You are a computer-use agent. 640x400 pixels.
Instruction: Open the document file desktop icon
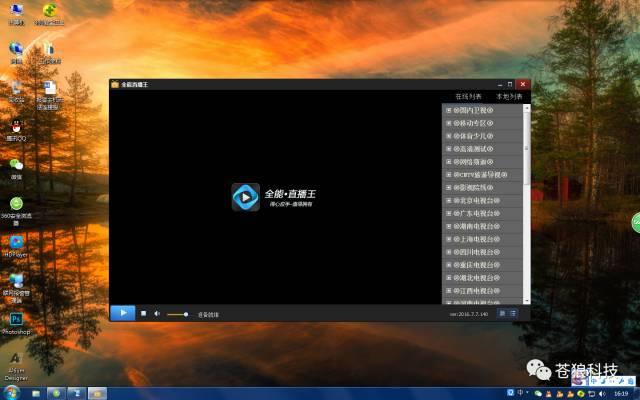pos(50,95)
